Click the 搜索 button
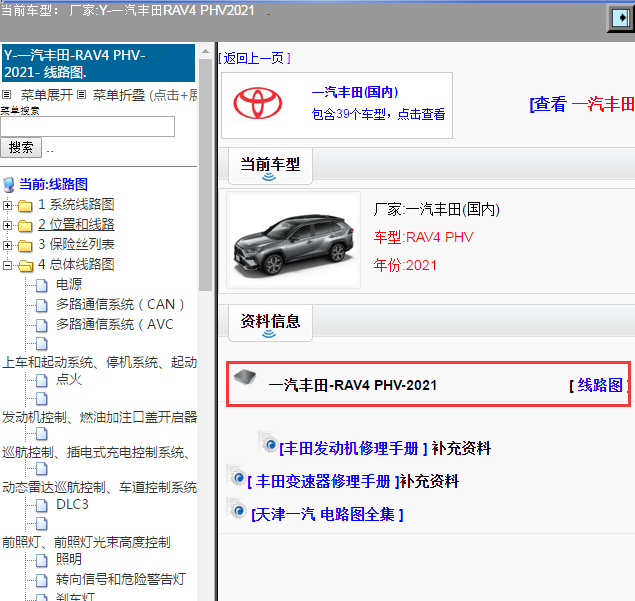The height and width of the screenshot is (601, 635). pos(21,147)
